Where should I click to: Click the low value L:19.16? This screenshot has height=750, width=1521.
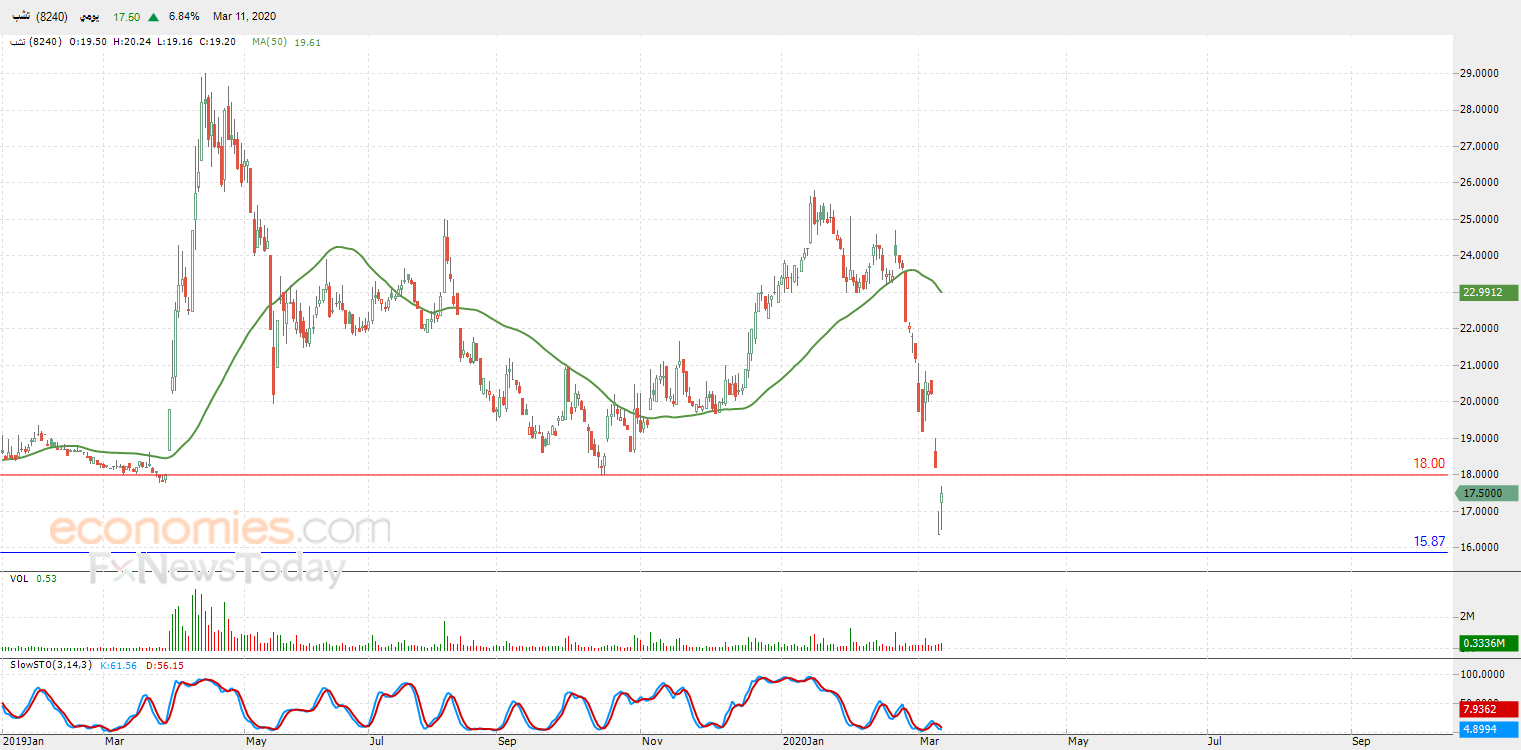pos(175,42)
